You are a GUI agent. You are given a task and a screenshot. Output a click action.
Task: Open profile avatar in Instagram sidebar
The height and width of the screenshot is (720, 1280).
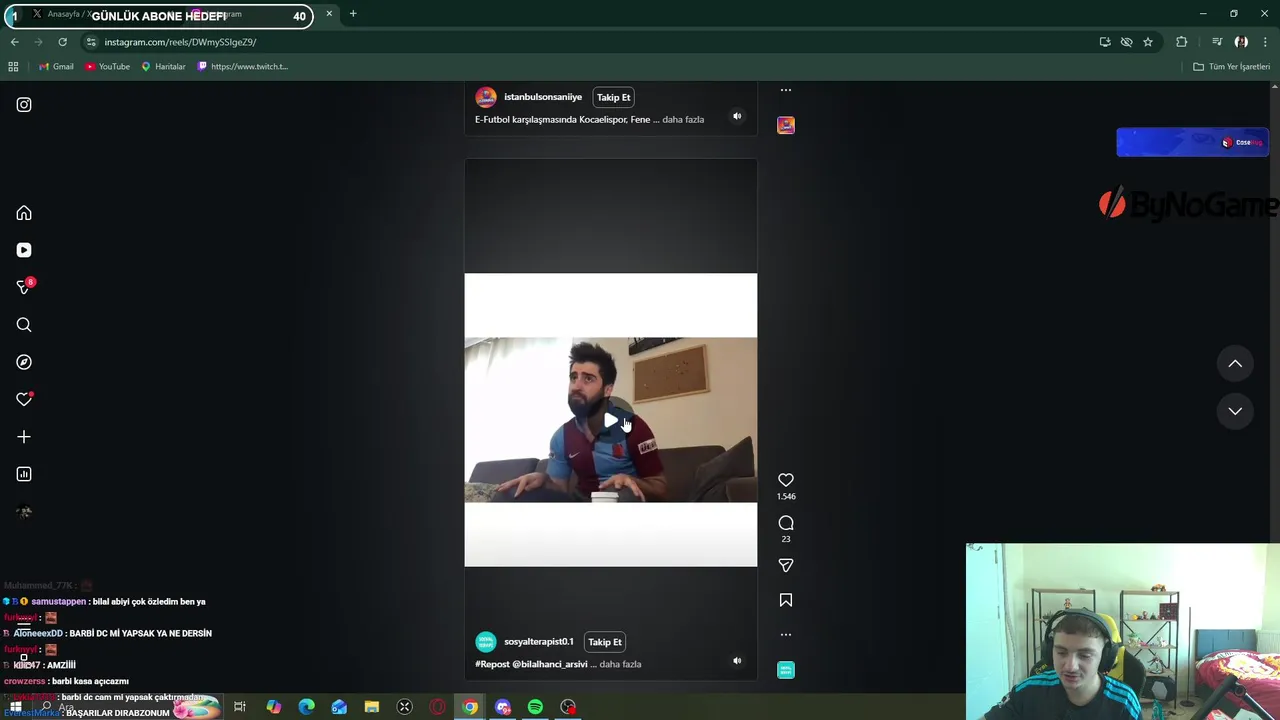click(x=24, y=512)
